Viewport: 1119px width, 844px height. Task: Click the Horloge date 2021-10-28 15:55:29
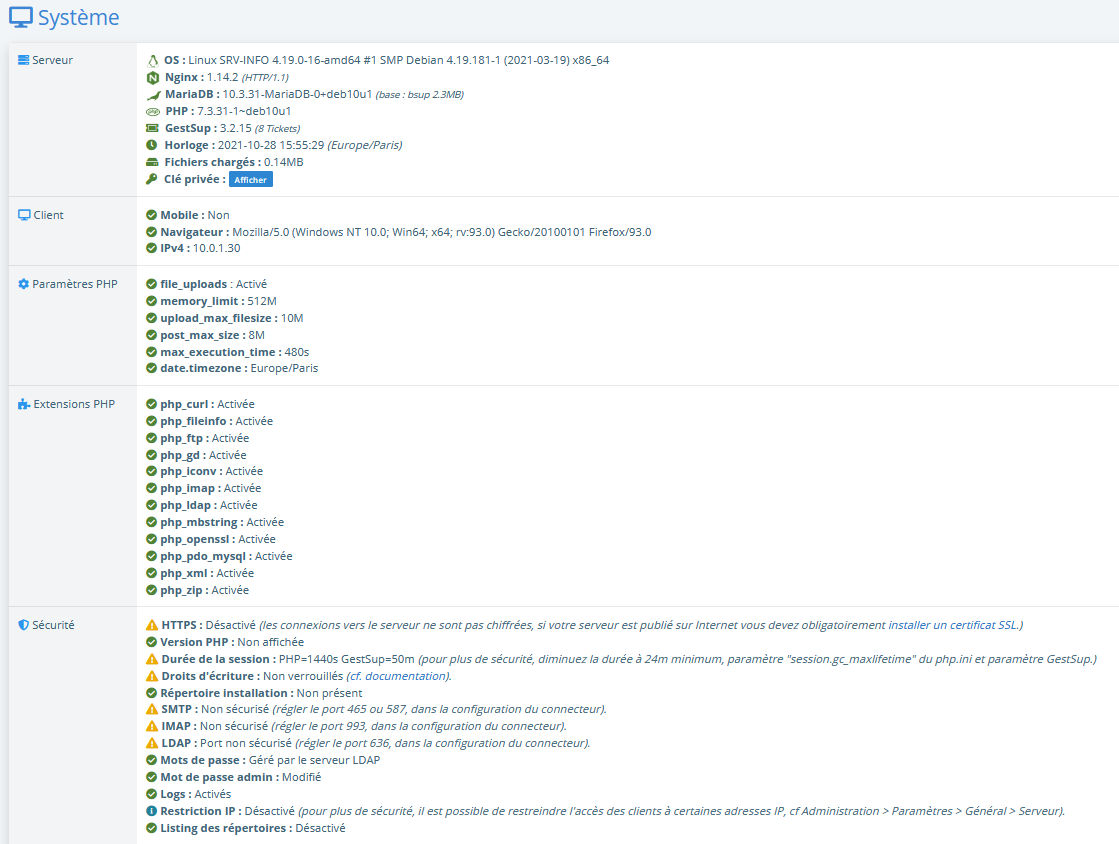(x=271, y=145)
